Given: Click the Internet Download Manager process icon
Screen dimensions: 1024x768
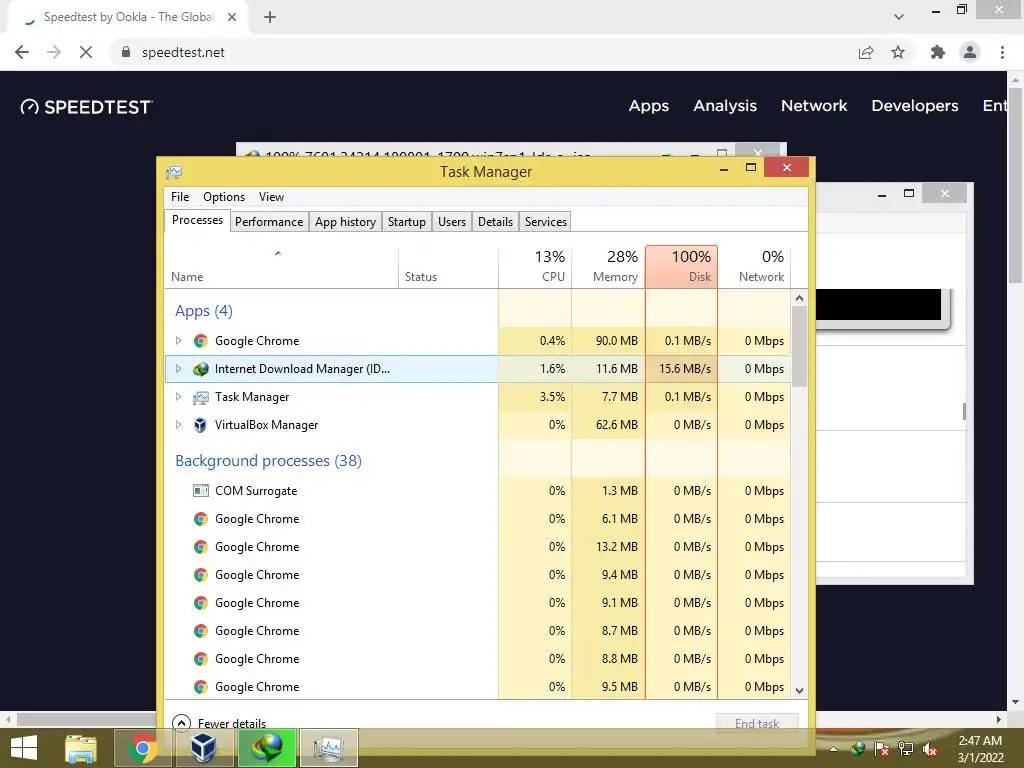Looking at the screenshot, I should [x=200, y=369].
